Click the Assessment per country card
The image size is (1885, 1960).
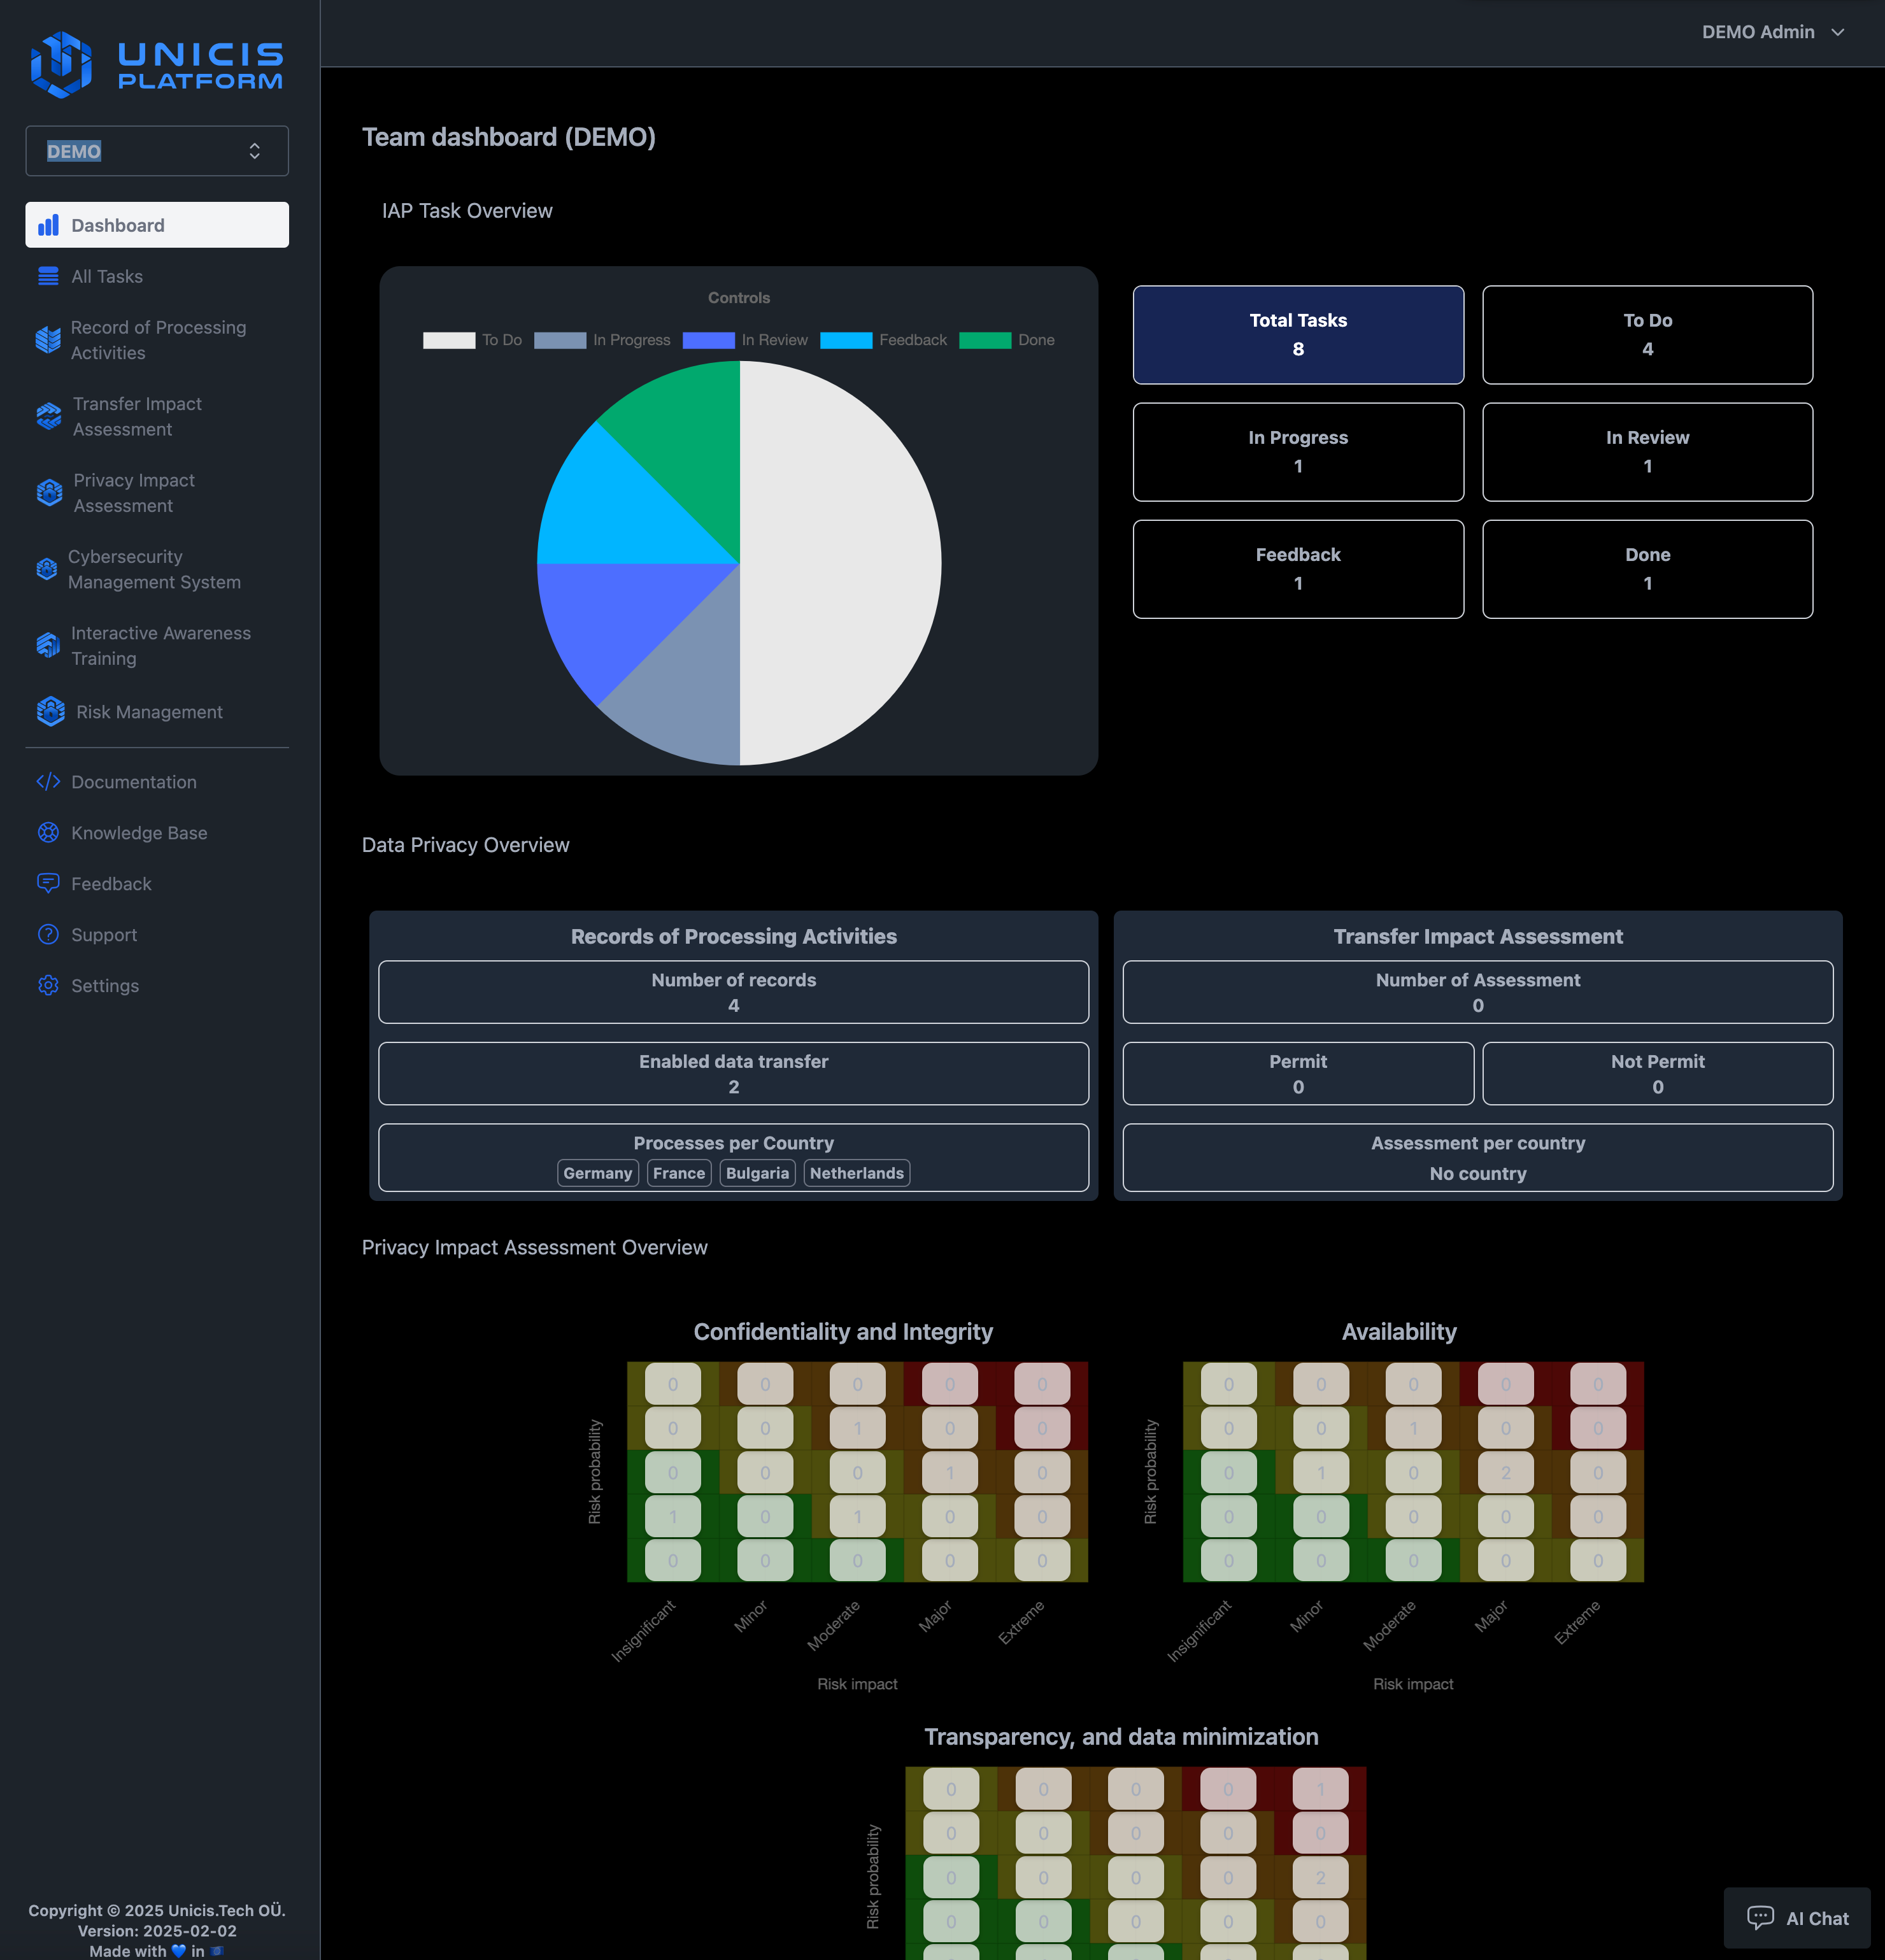coord(1478,1158)
